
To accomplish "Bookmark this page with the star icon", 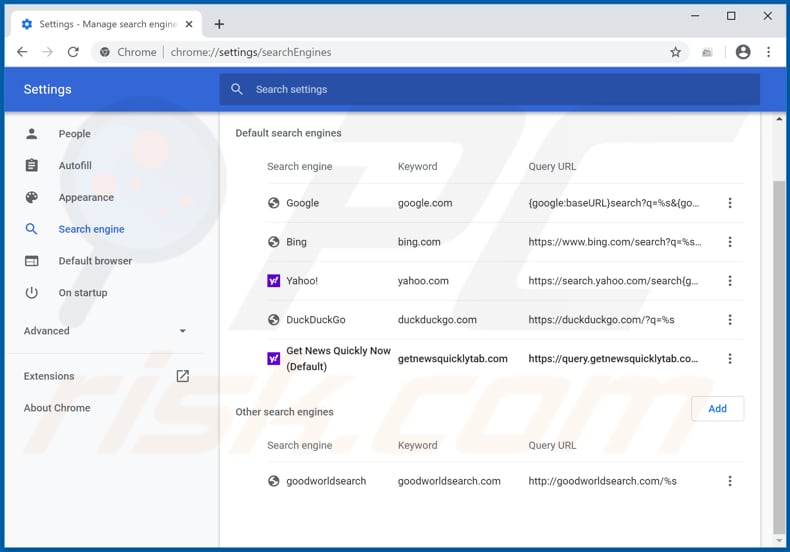I will [x=675, y=52].
